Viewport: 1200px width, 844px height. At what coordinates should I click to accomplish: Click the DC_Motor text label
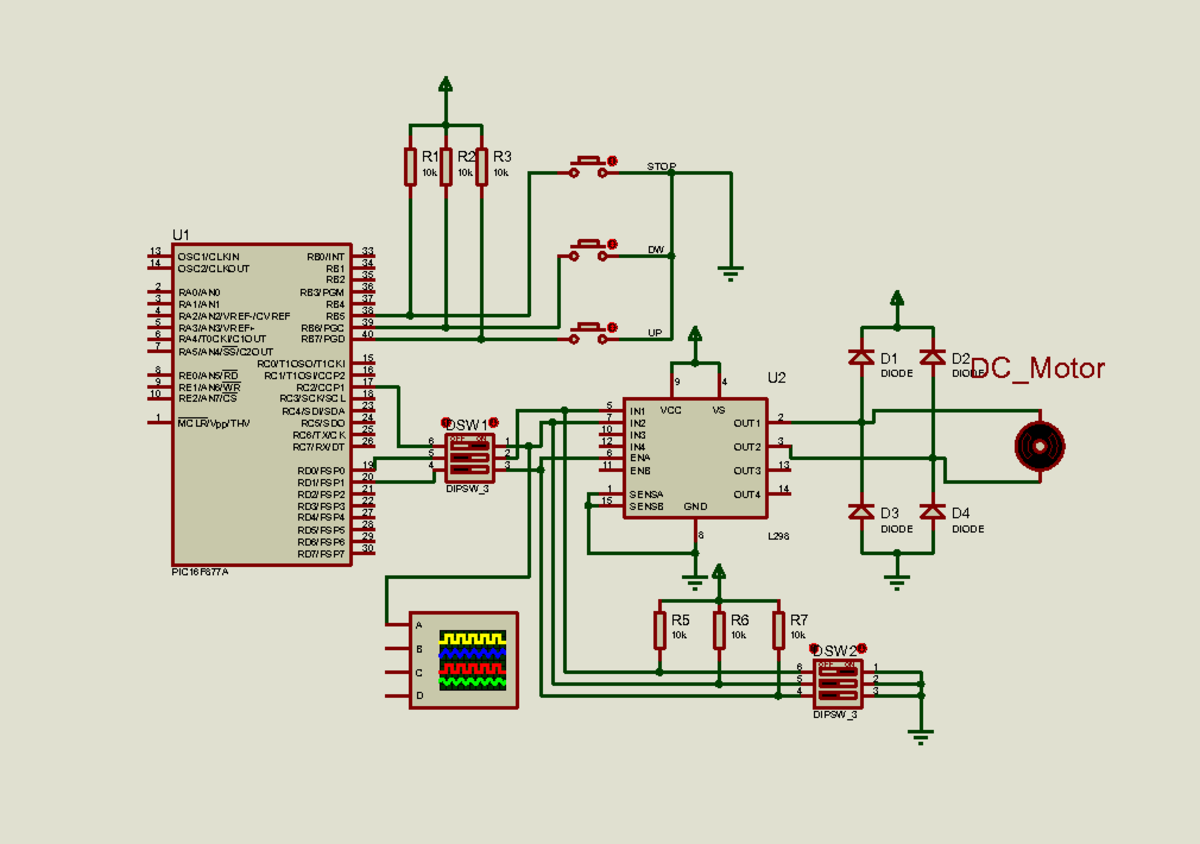pos(1037,369)
